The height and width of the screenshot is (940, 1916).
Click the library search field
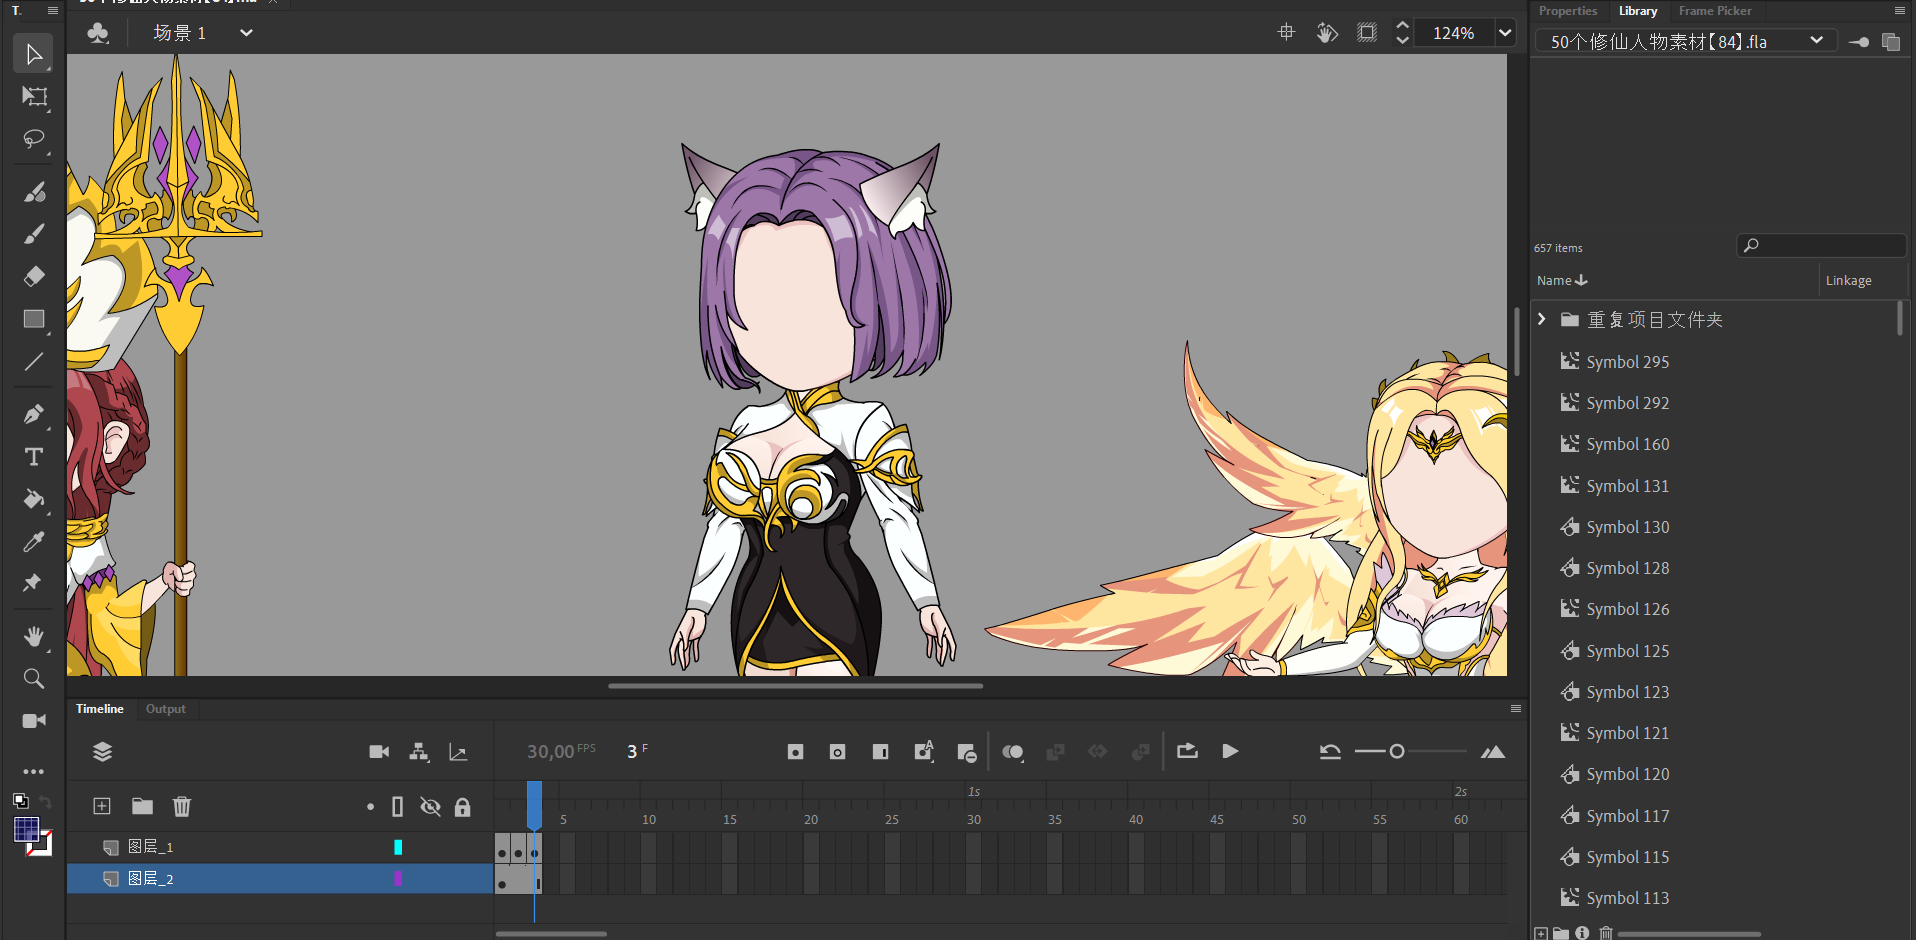pyautogui.click(x=1829, y=246)
